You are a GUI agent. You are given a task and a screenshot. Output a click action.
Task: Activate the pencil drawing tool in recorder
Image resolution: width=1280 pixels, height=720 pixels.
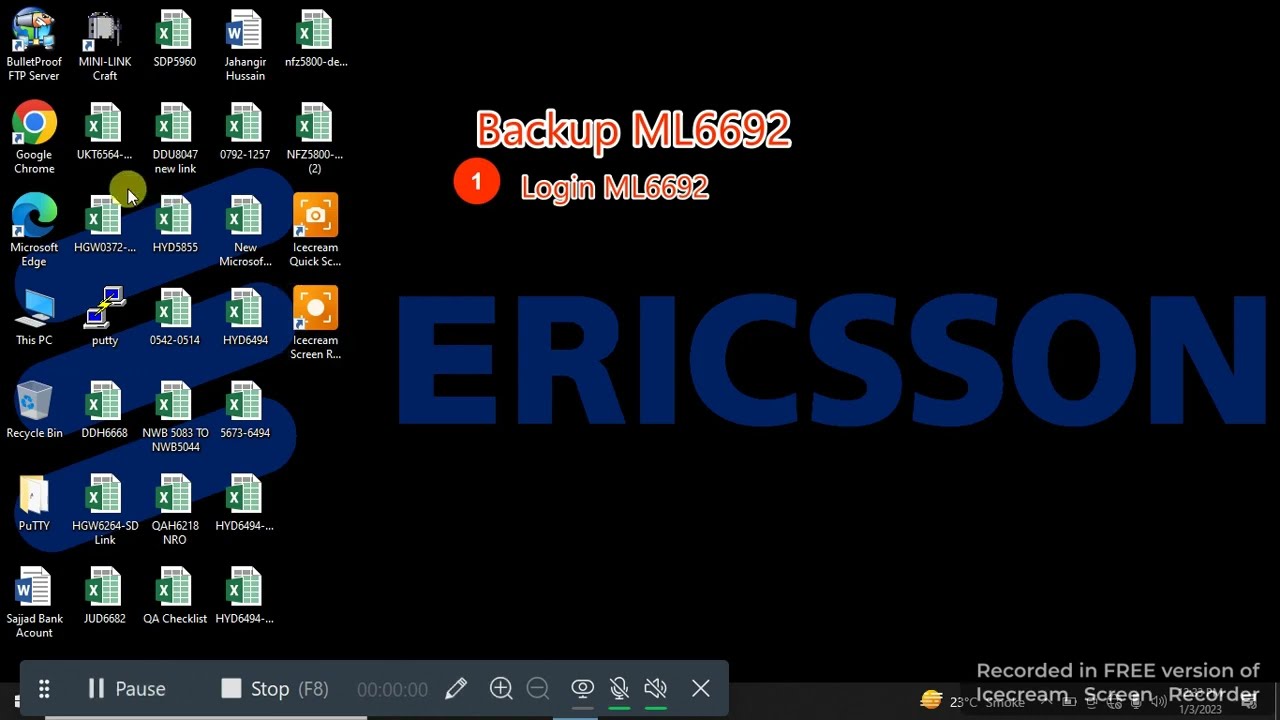point(456,688)
